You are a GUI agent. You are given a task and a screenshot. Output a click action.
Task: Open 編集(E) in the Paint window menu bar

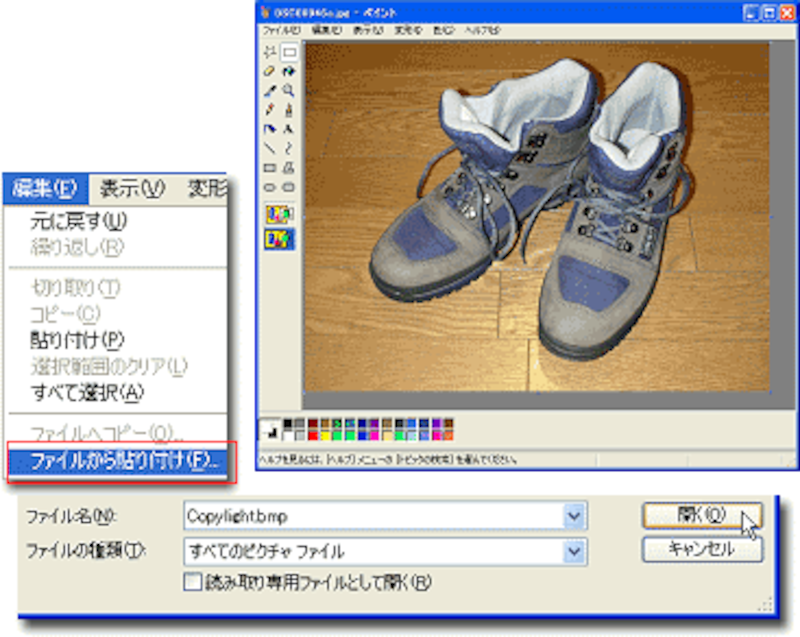[327, 31]
